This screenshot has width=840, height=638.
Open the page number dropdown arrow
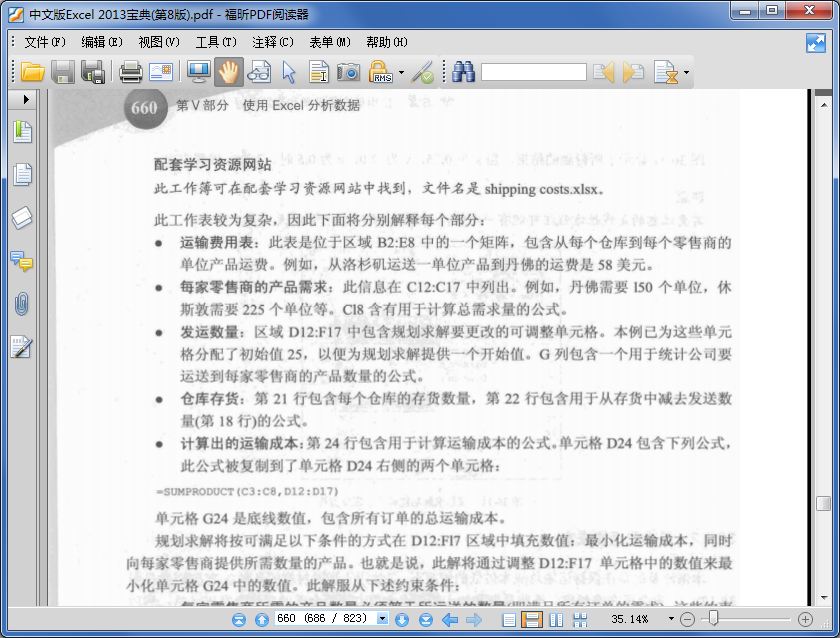382,619
